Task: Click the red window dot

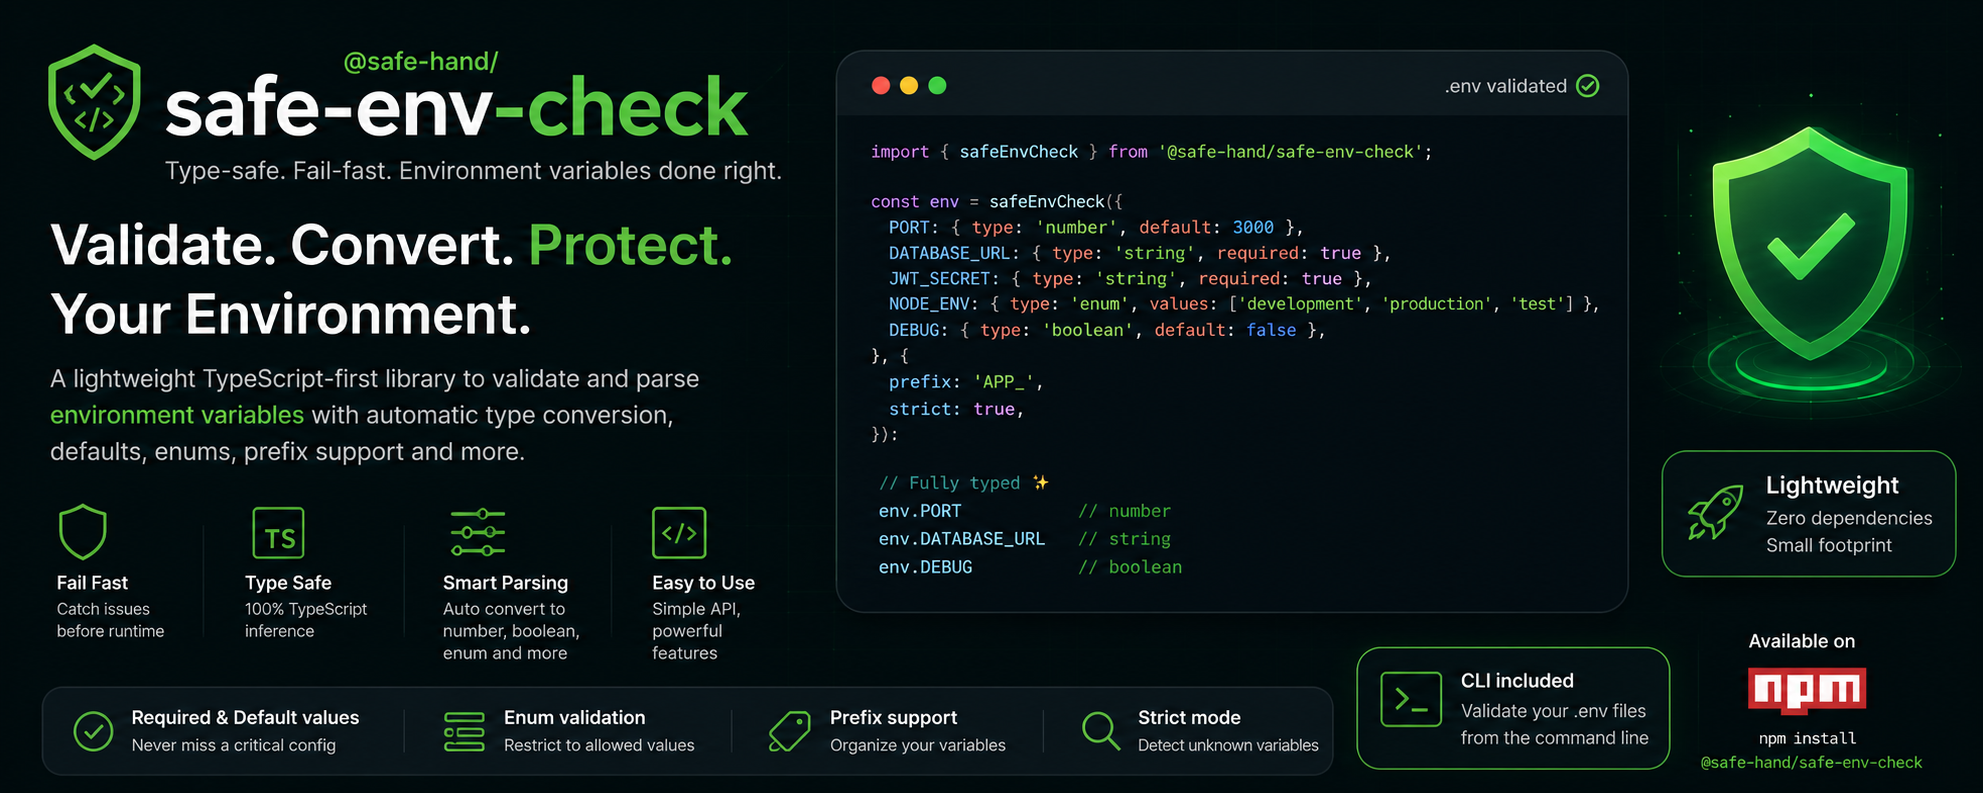Action: pyautogui.click(x=881, y=85)
